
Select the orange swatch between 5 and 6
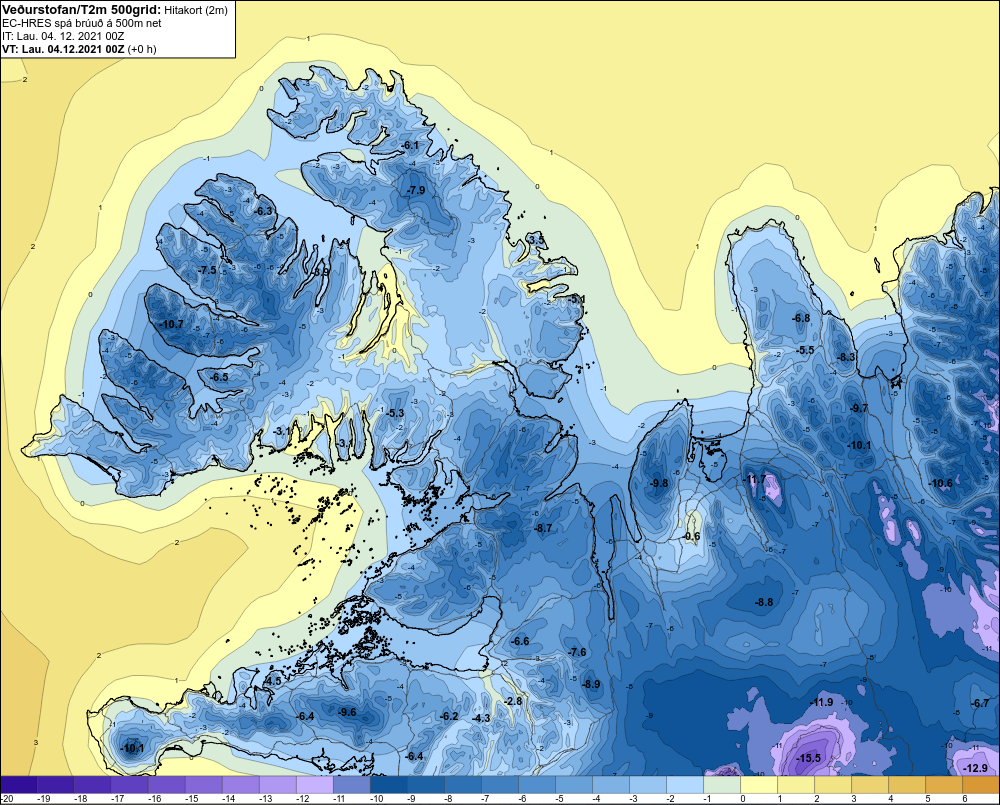pyautogui.click(x=944, y=785)
